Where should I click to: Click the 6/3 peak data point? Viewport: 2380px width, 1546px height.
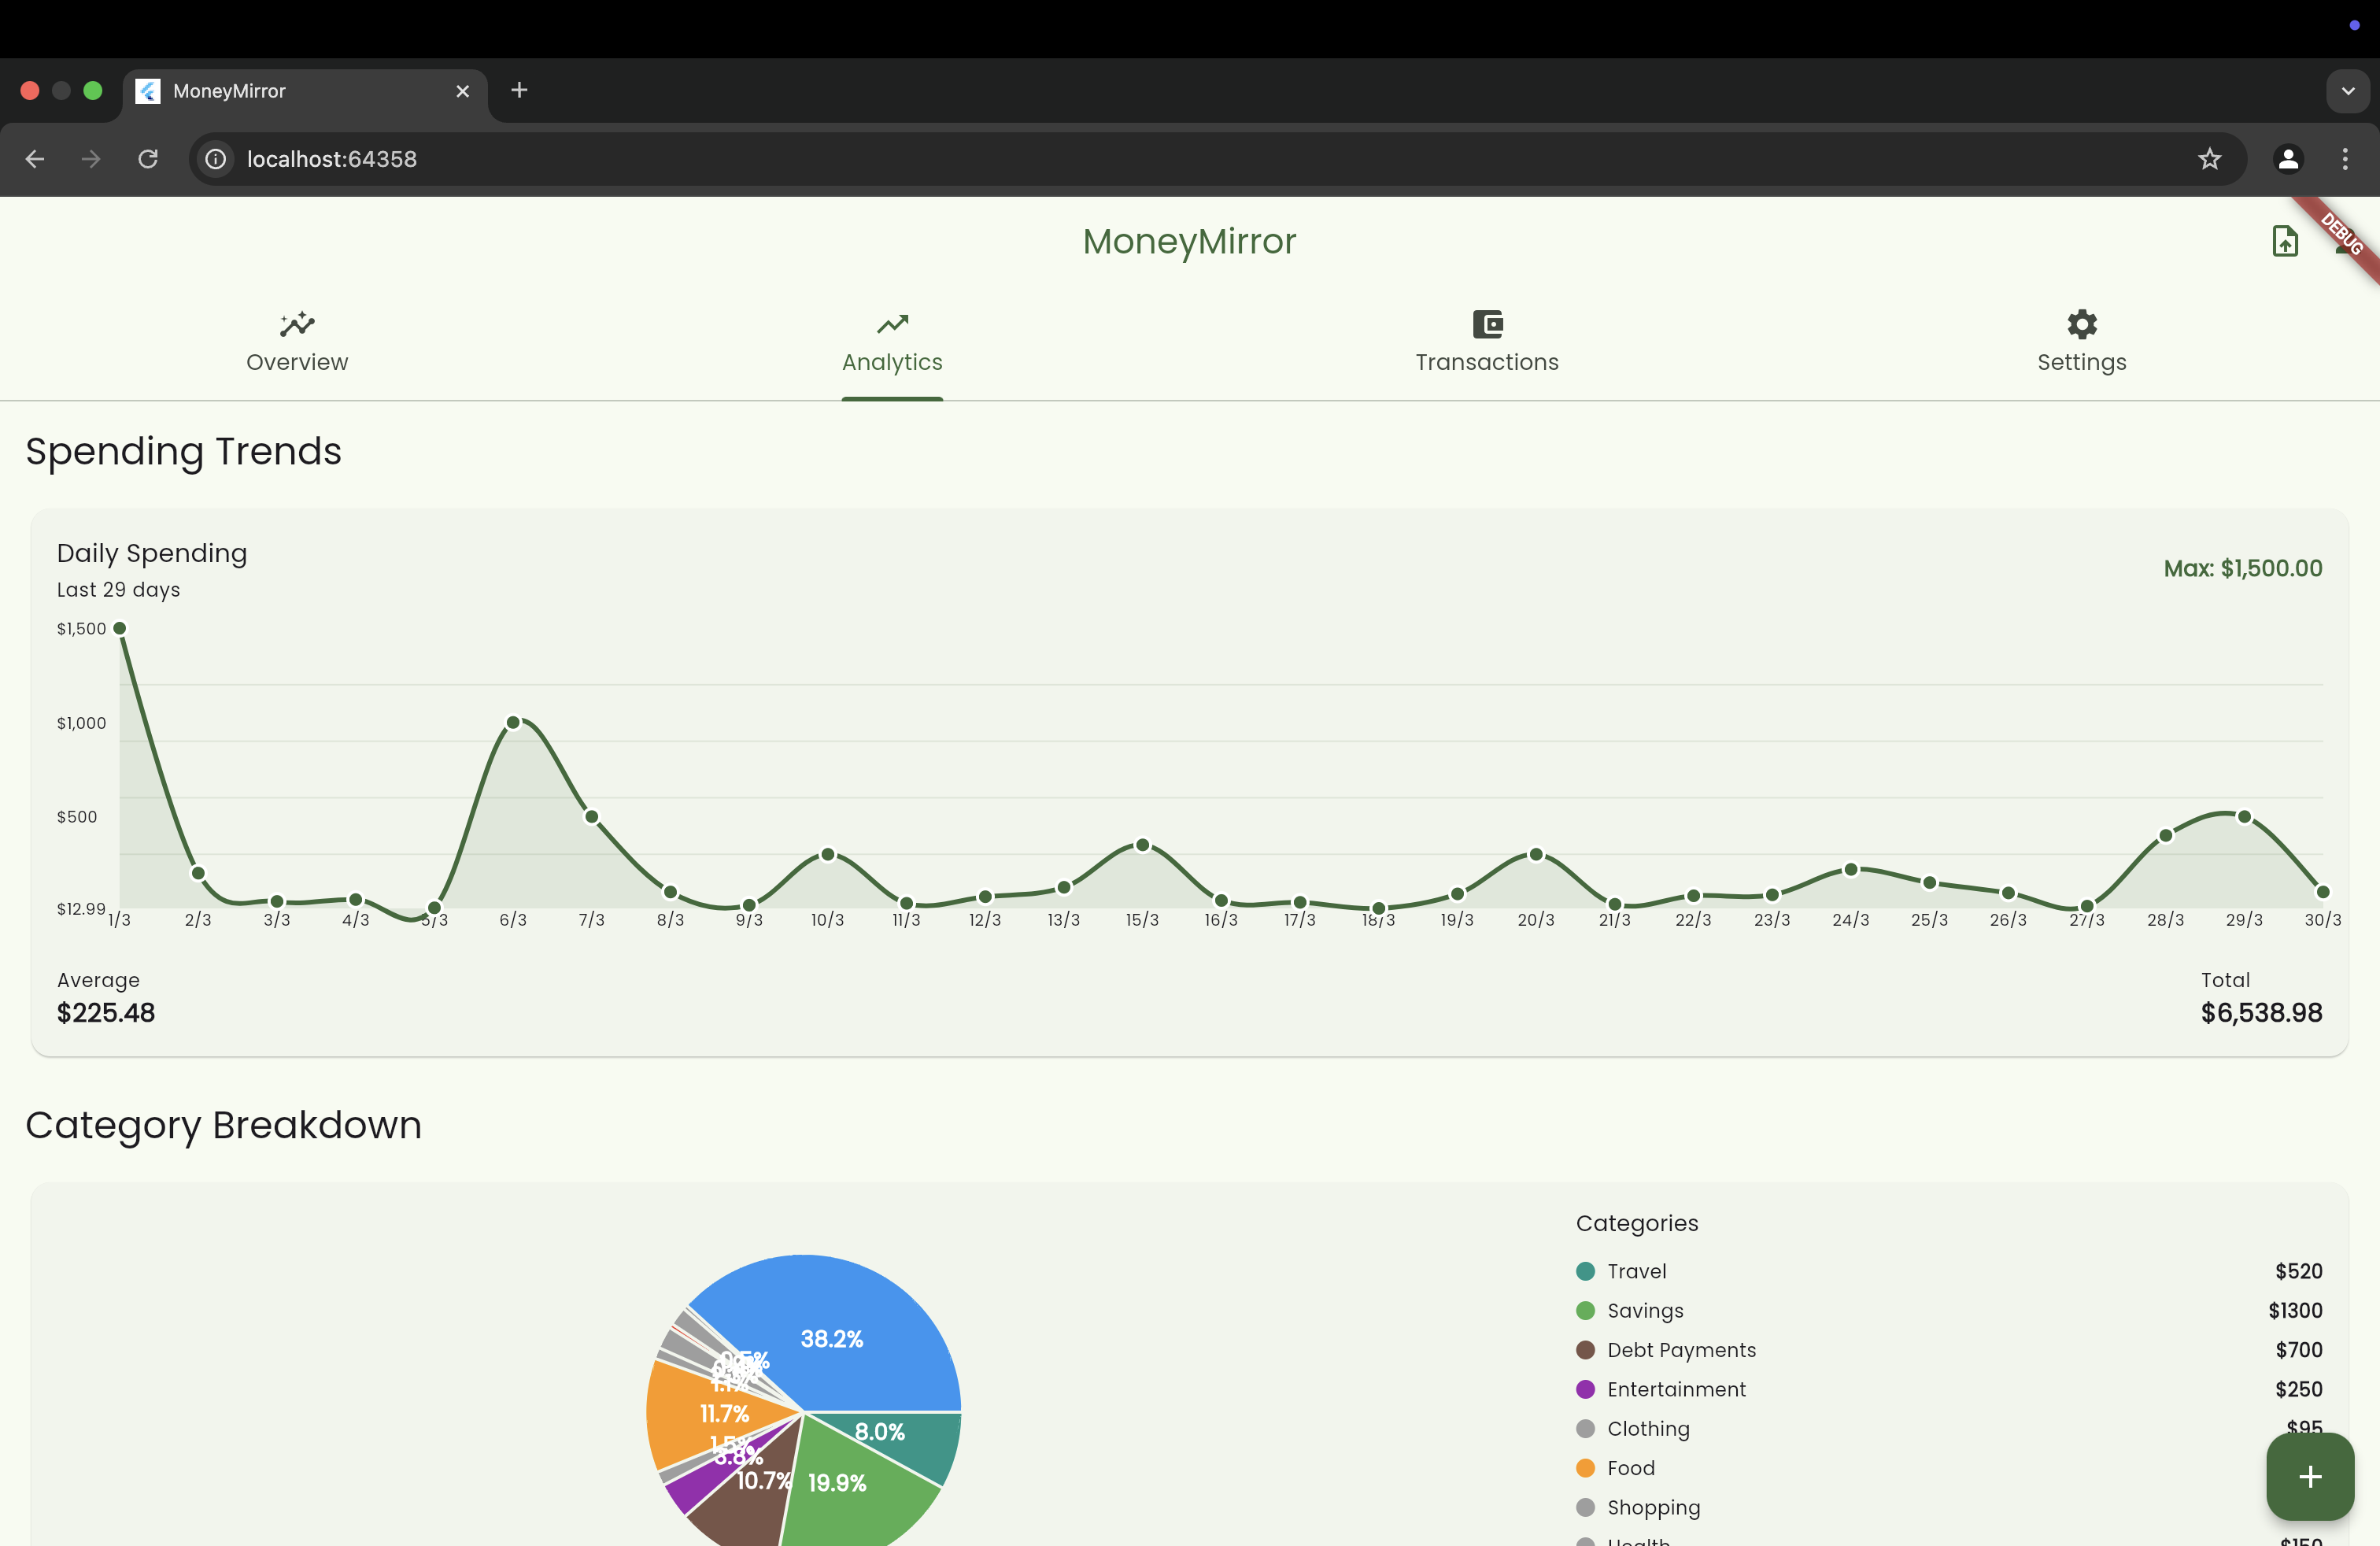coord(513,722)
